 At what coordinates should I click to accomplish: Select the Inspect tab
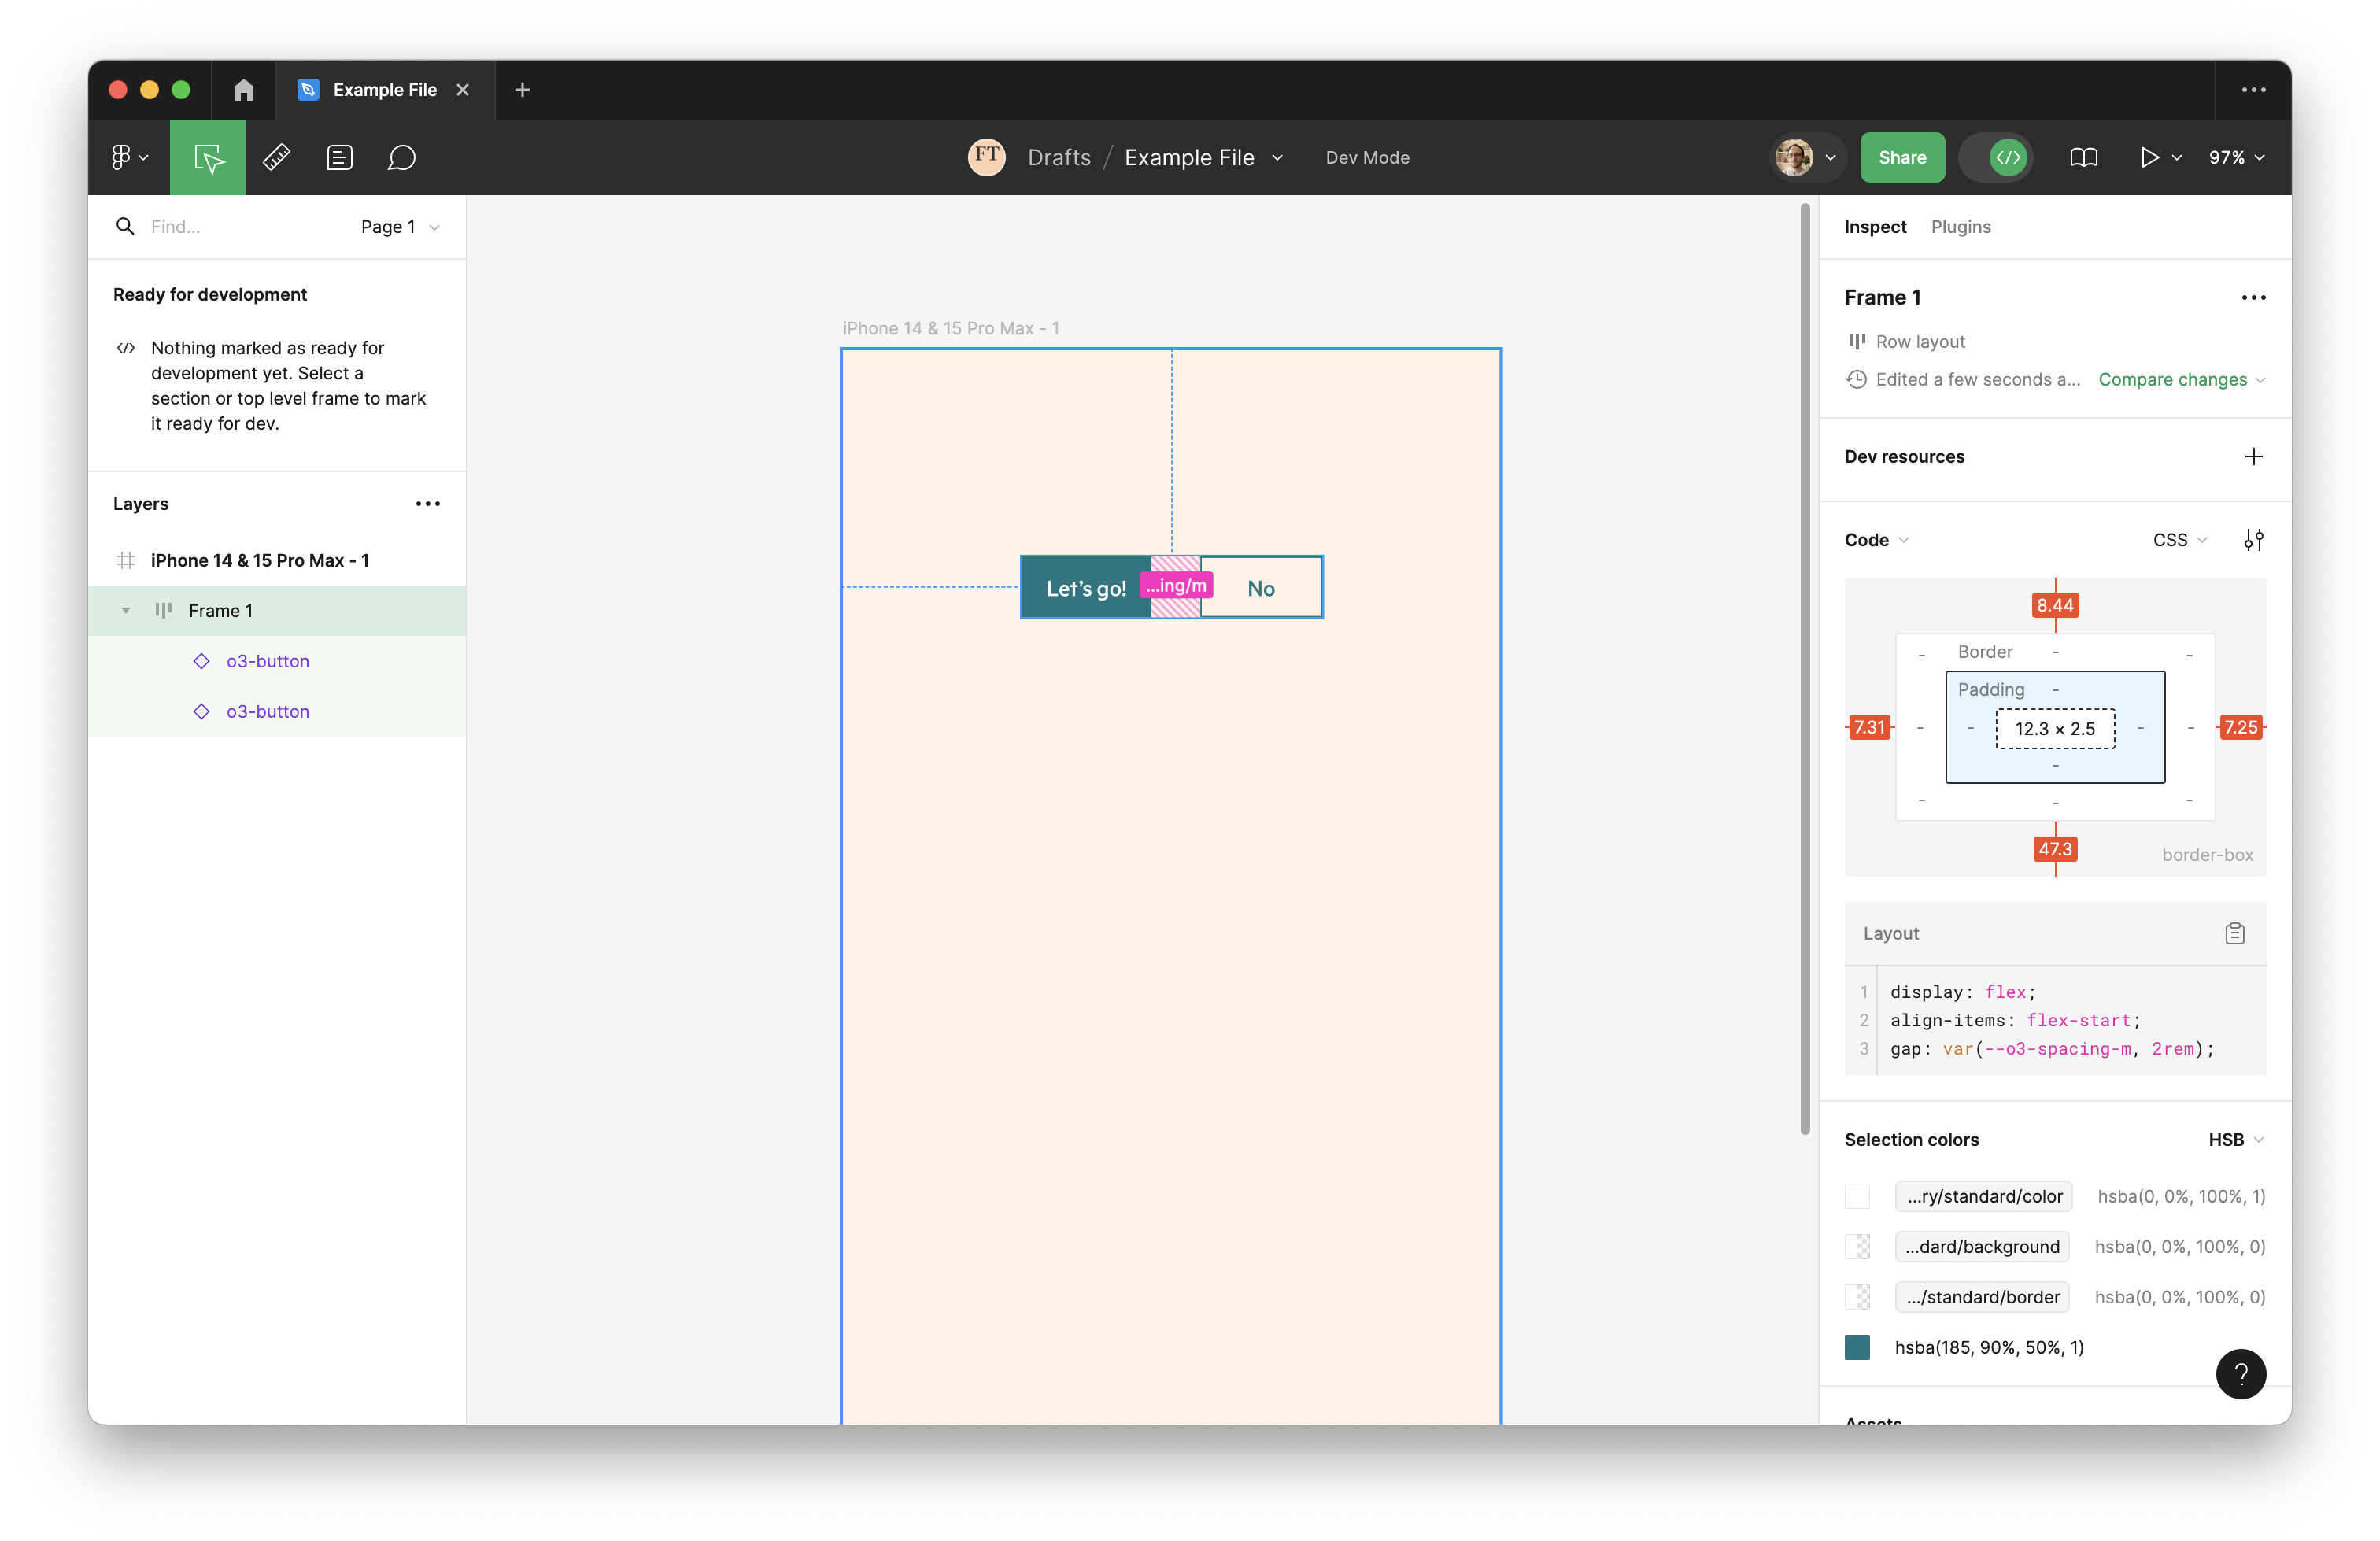(1875, 227)
